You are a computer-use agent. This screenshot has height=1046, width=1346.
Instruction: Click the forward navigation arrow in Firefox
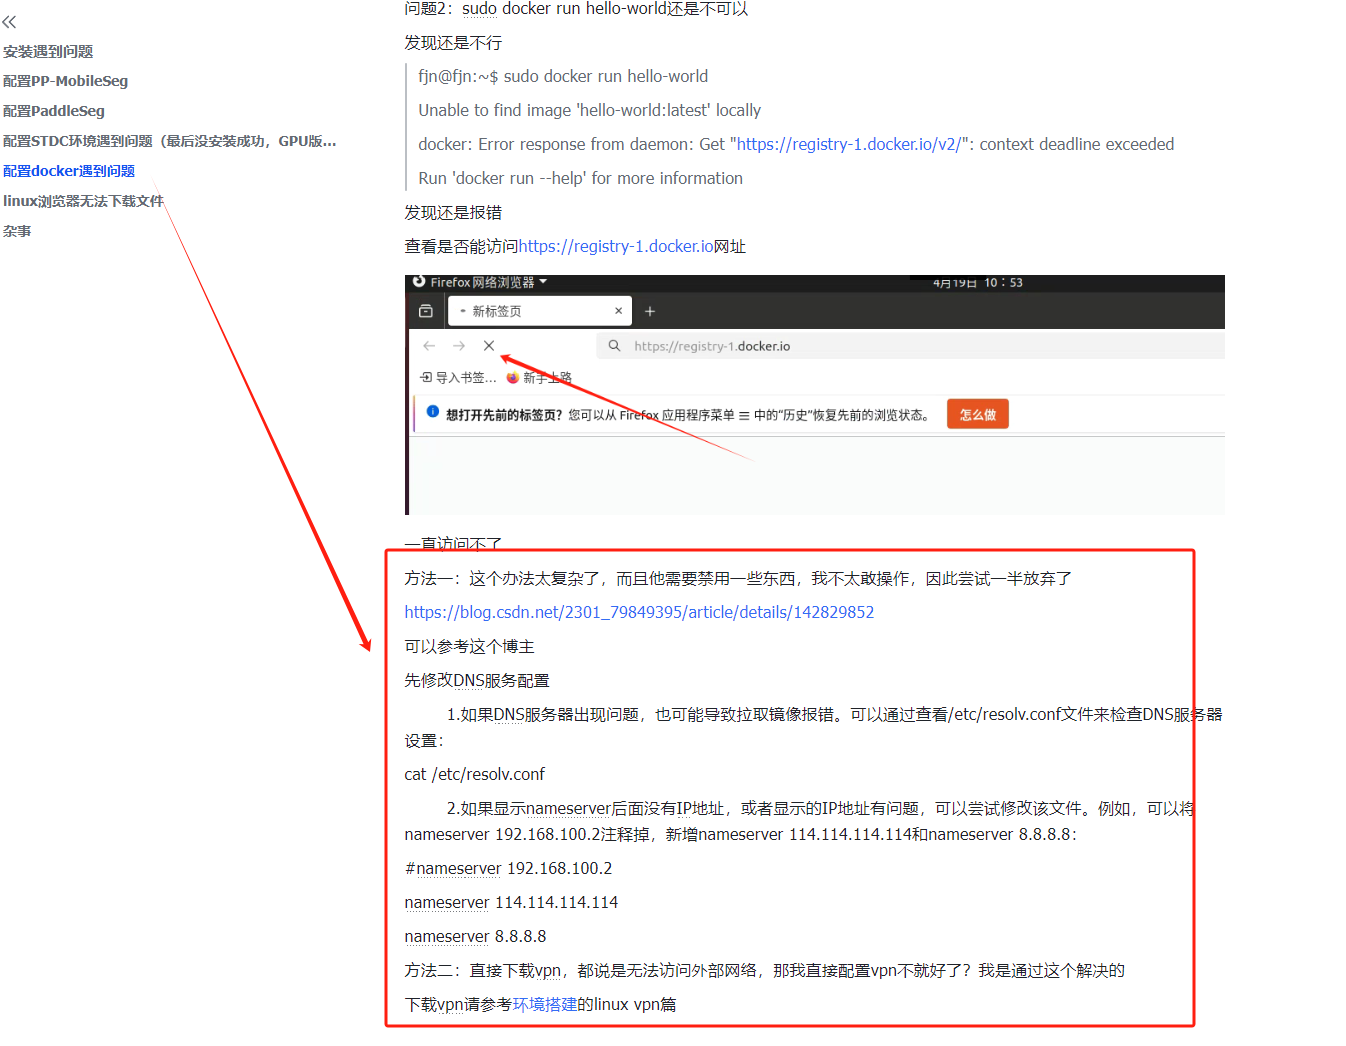[459, 345]
